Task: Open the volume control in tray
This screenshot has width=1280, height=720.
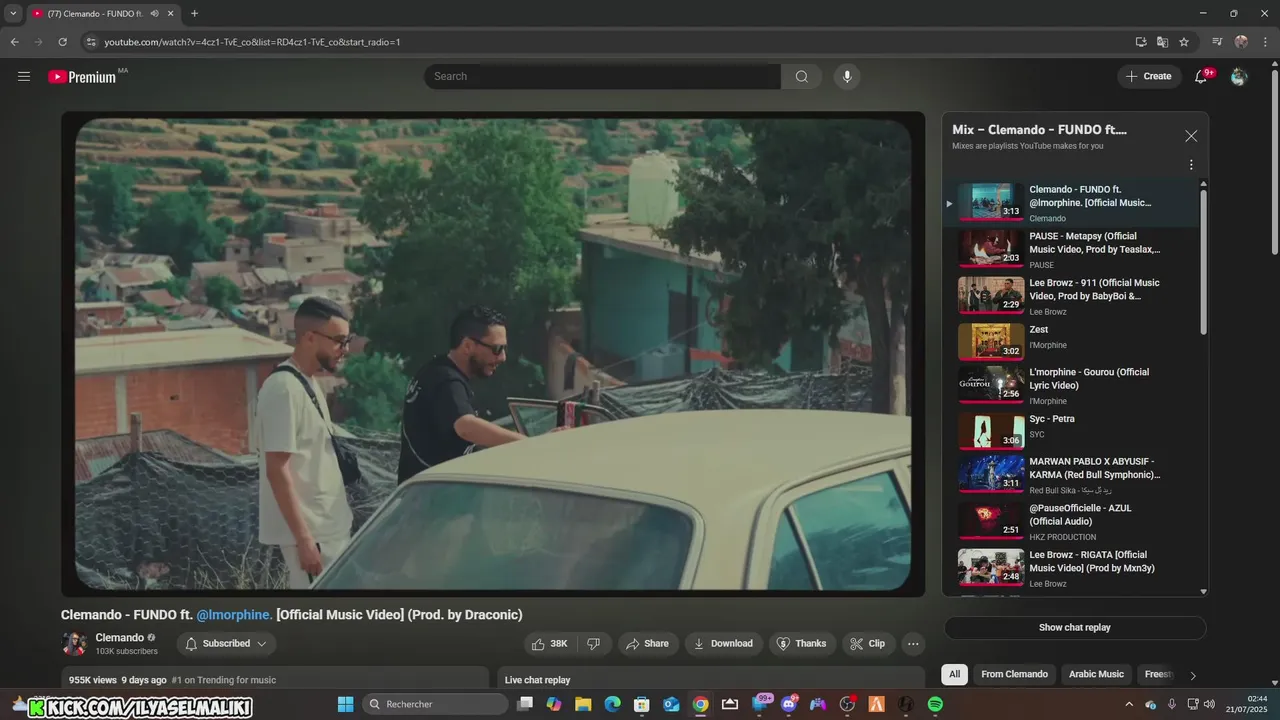Action: point(1209,704)
